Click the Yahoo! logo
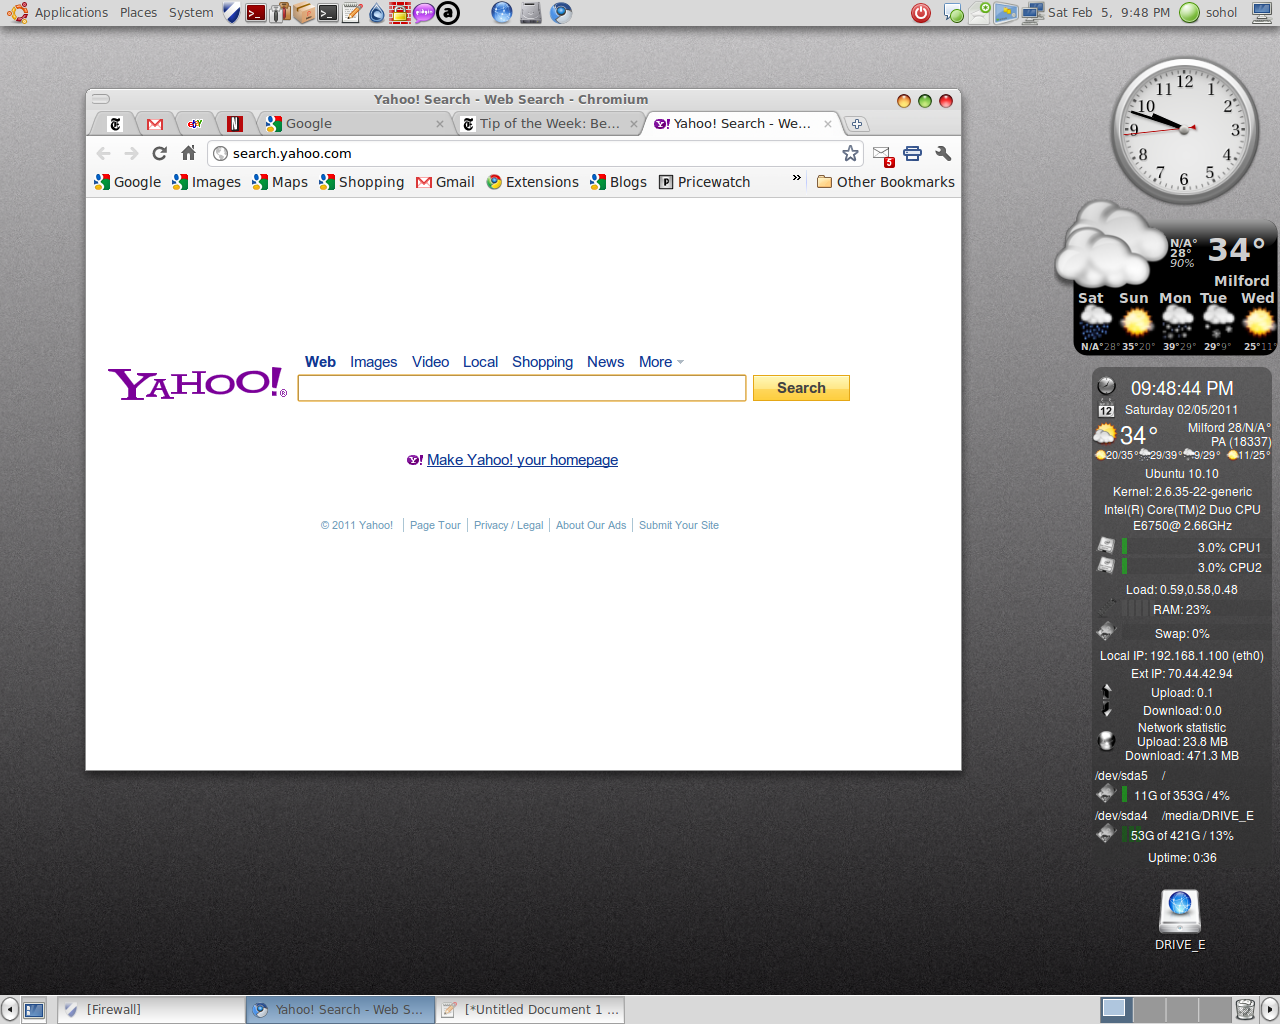This screenshot has width=1280, height=1024. pos(197,384)
